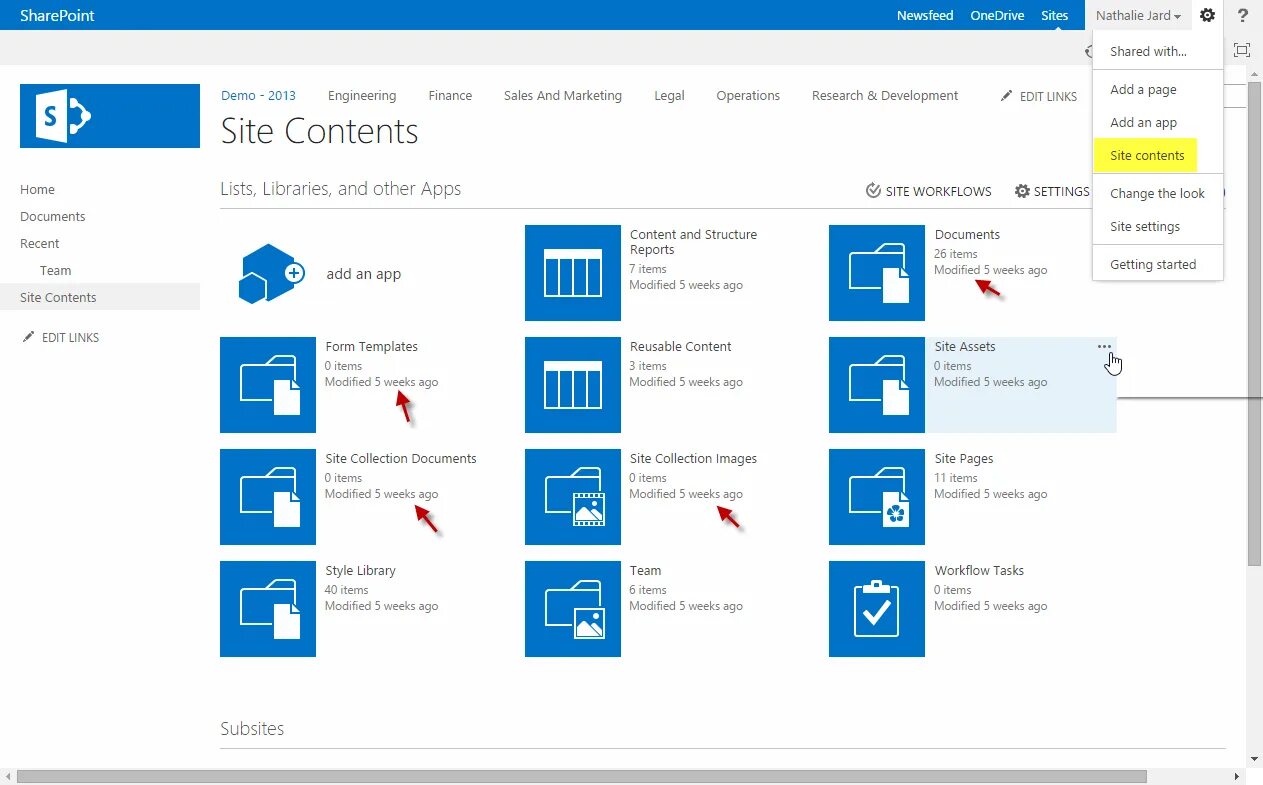Expand the Nathalie Jard user menu
The height and width of the screenshot is (785, 1263).
[1138, 15]
